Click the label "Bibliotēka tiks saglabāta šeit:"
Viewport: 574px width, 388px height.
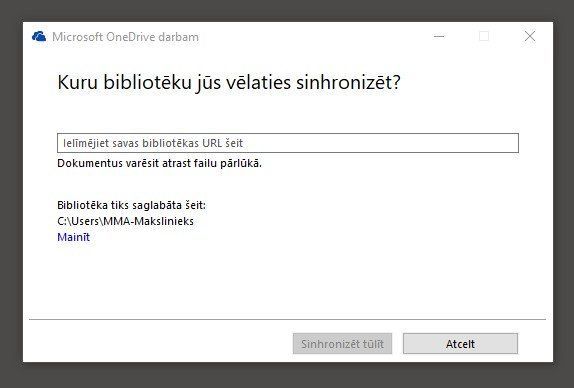[x=131, y=205]
